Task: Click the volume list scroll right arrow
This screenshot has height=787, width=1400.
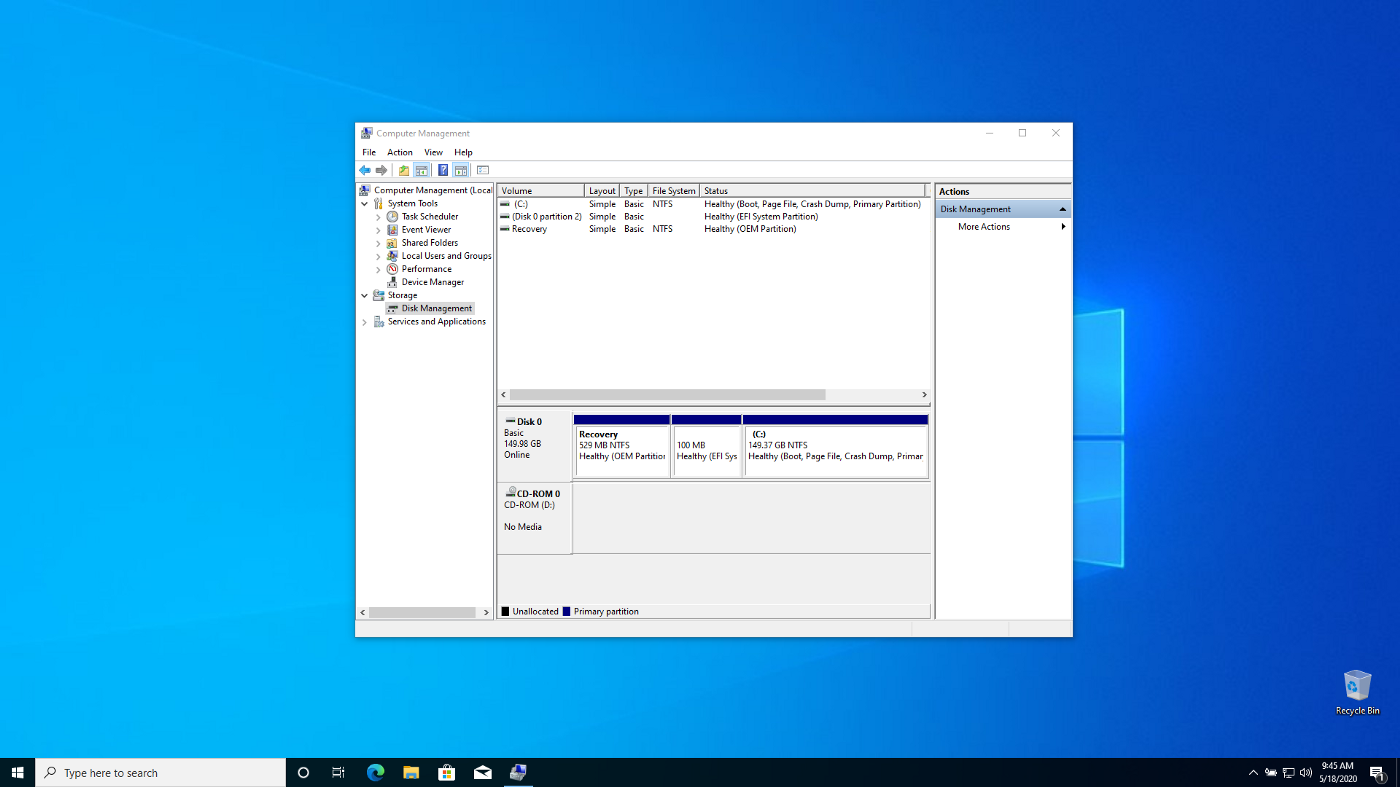Action: coord(924,395)
